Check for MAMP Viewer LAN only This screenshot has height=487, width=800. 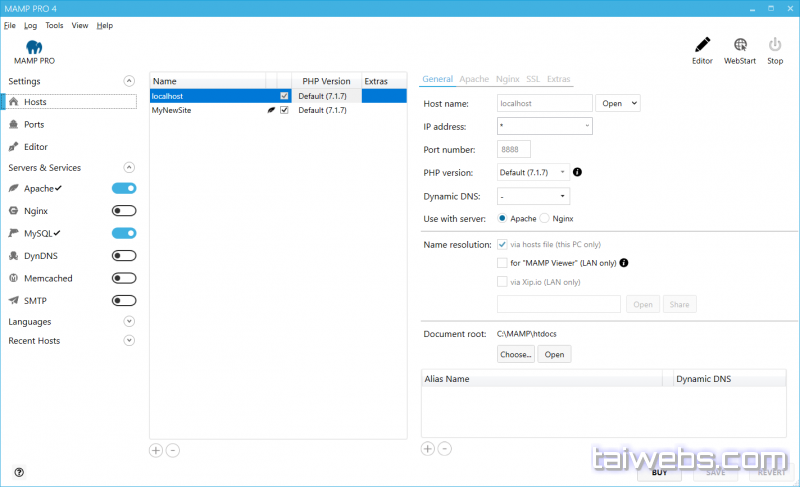pos(502,263)
